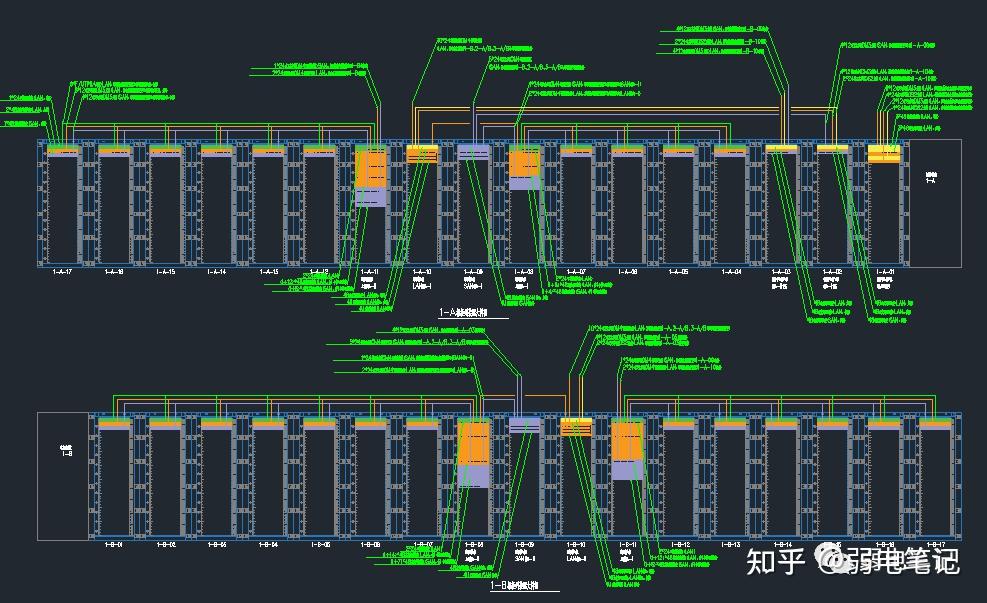The height and width of the screenshot is (603, 987).
Task: Select the rack label 1-B-02
Action: point(166,544)
